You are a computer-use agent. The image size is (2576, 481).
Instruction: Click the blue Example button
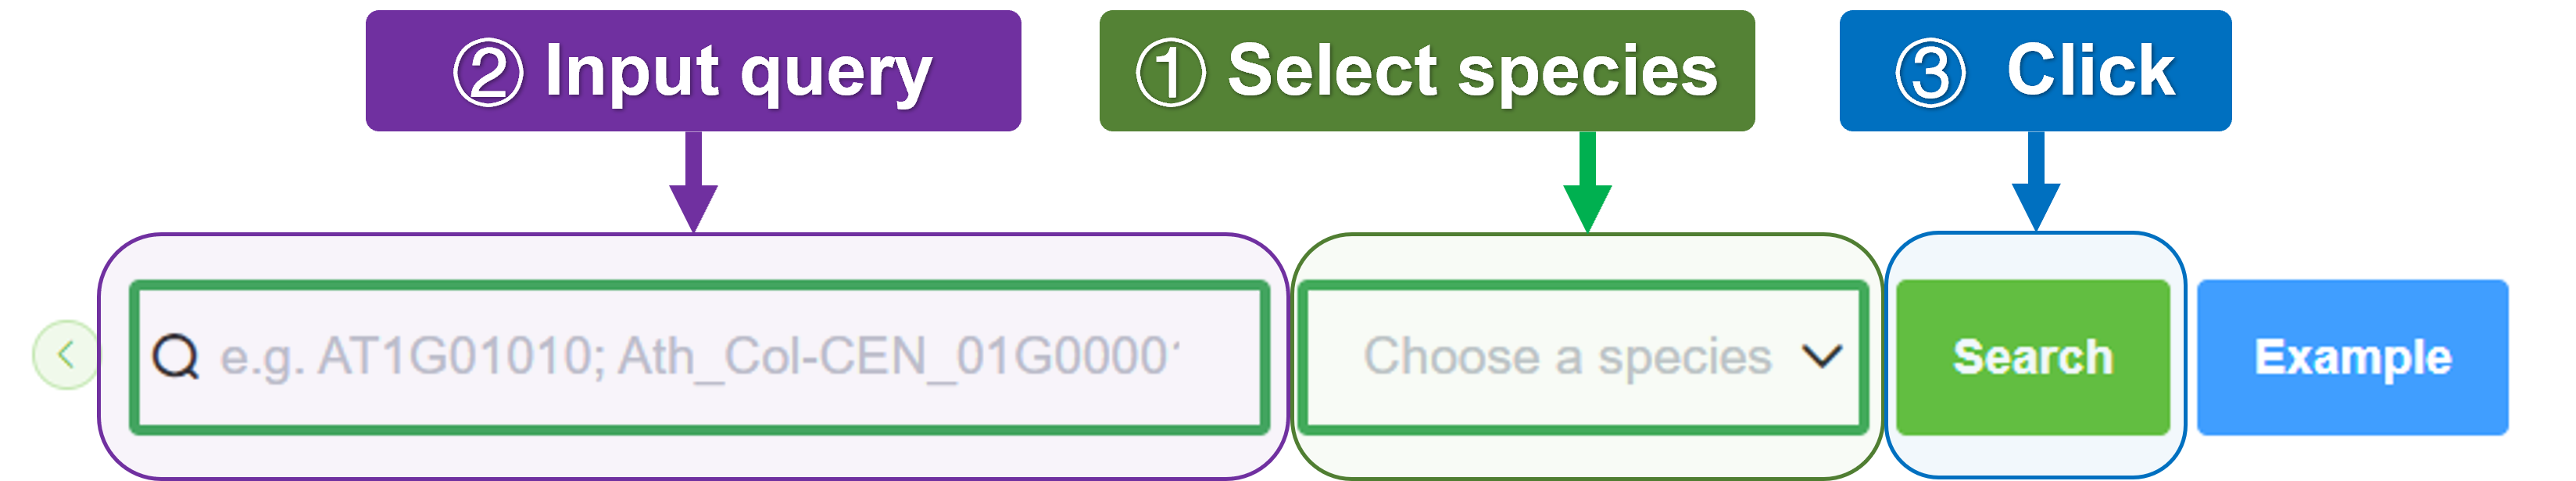tap(2352, 357)
